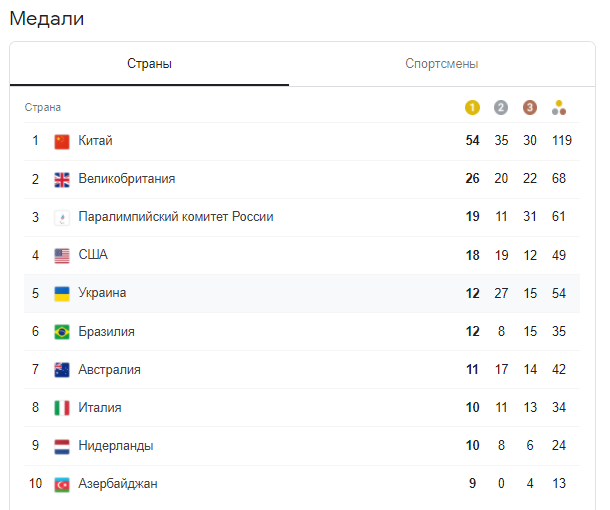
Task: Select the США row
Action: pyautogui.click(x=93, y=255)
